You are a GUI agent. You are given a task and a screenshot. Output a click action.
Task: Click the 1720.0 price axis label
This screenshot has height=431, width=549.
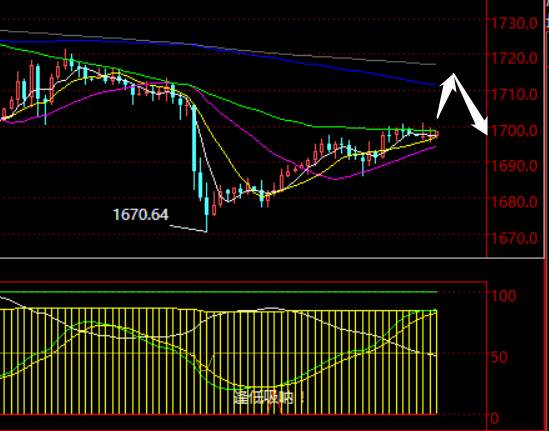click(514, 58)
